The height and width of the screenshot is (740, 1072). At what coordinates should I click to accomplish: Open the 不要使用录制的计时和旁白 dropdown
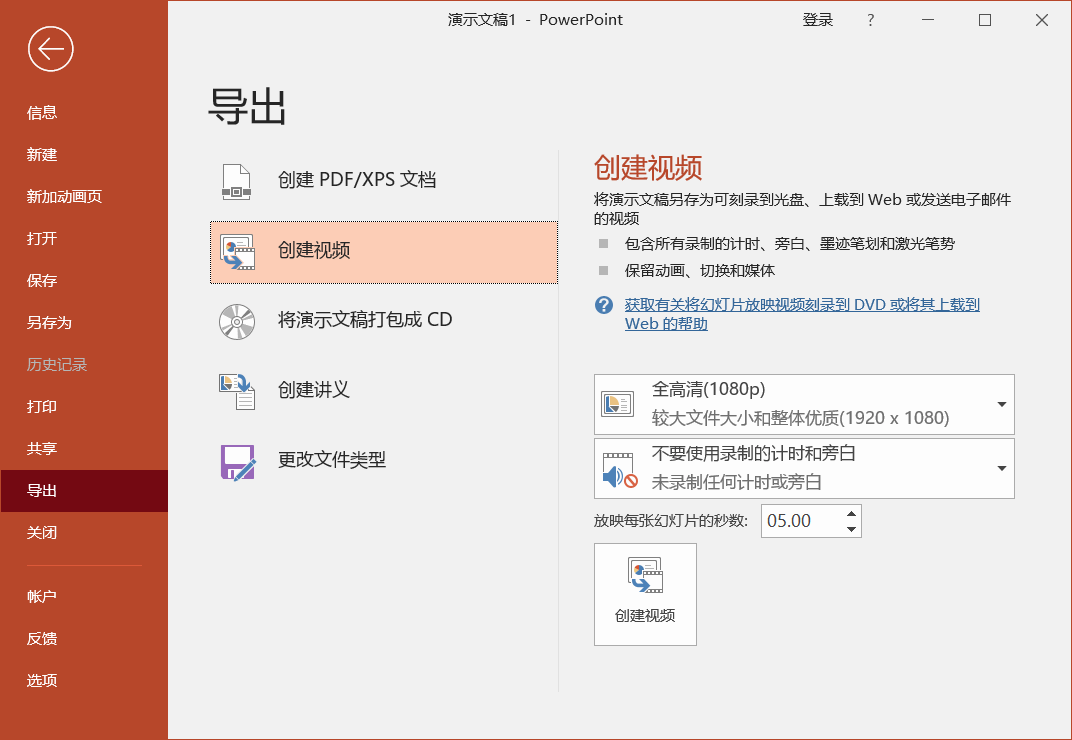click(x=804, y=468)
